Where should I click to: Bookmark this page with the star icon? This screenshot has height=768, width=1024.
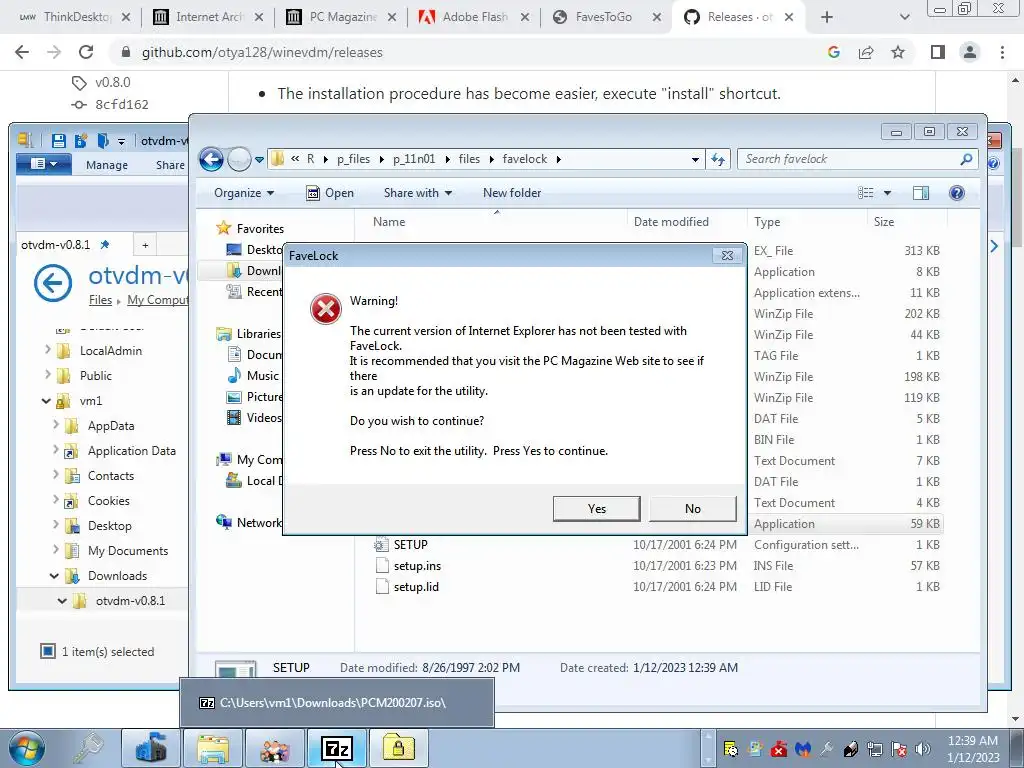(x=898, y=52)
